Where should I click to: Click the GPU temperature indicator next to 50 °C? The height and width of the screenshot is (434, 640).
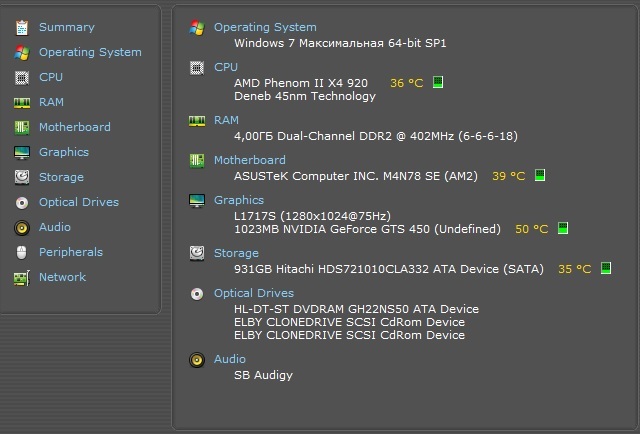562,229
